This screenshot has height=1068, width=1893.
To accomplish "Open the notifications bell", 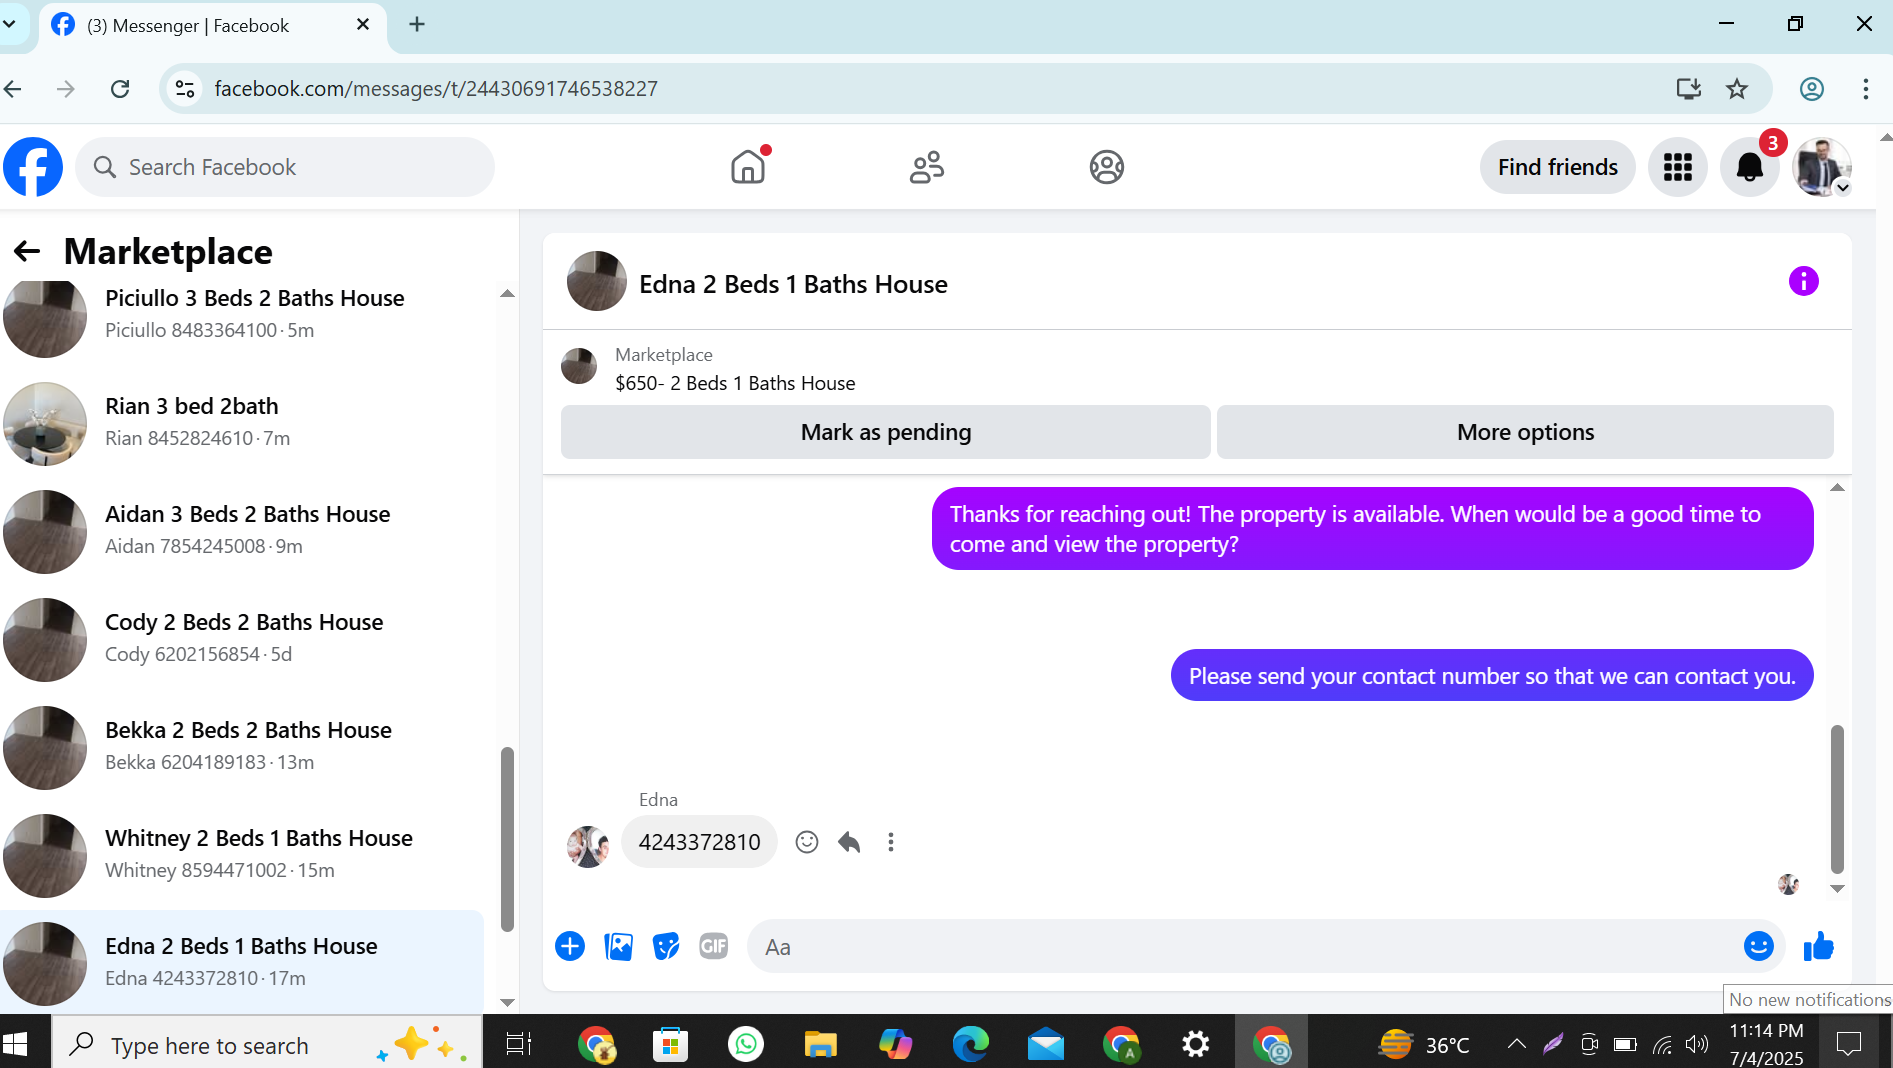I will [x=1750, y=167].
